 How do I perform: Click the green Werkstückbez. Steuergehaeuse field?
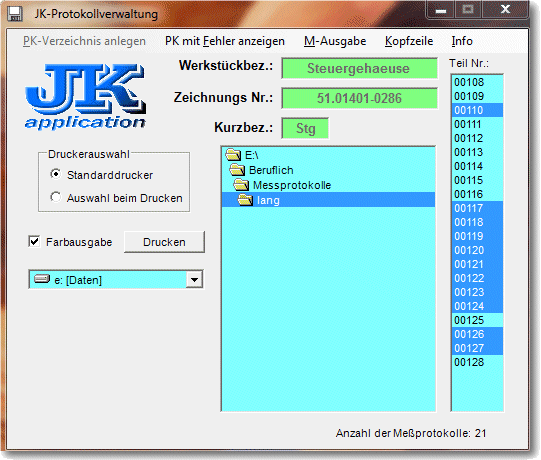tap(359, 68)
